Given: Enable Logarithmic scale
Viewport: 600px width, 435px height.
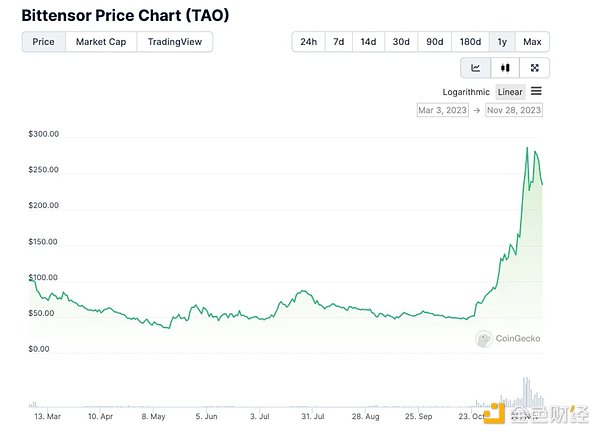Looking at the screenshot, I should tap(466, 92).
